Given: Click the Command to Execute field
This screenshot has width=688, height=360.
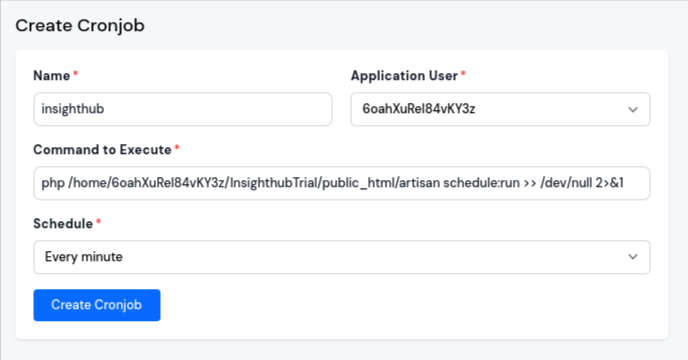Looking at the screenshot, I should pyautogui.click(x=342, y=183).
